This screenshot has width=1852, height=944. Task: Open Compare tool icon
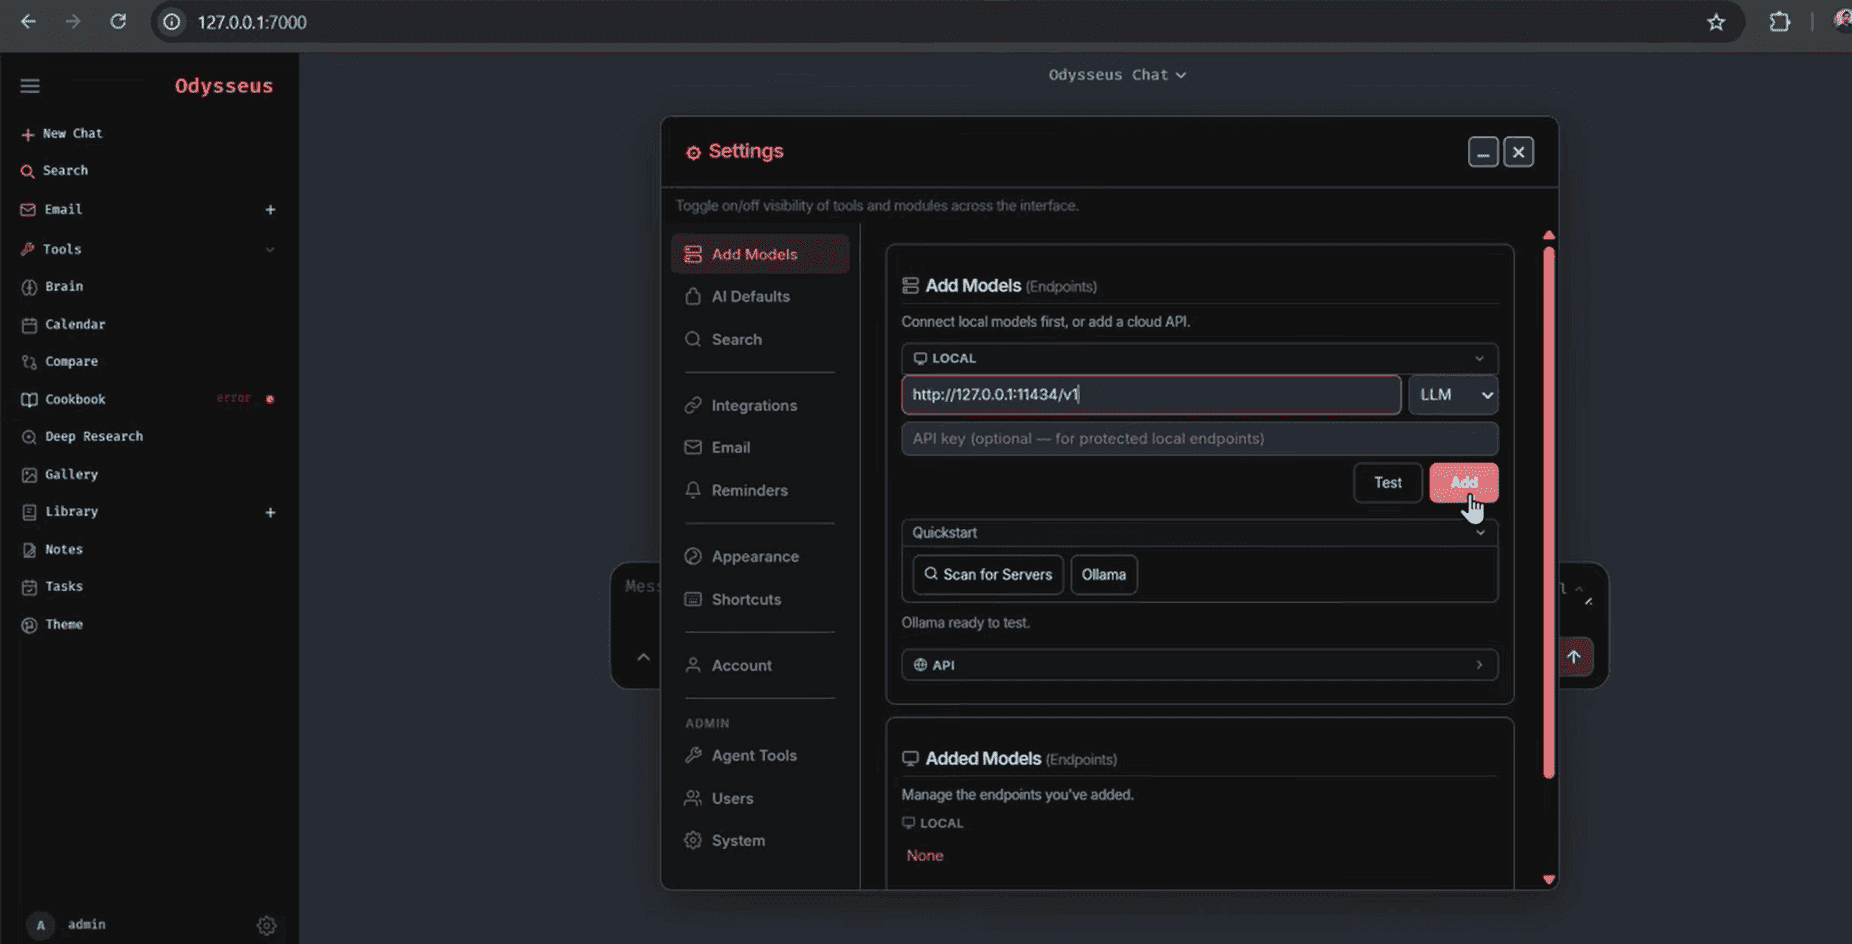[29, 362]
